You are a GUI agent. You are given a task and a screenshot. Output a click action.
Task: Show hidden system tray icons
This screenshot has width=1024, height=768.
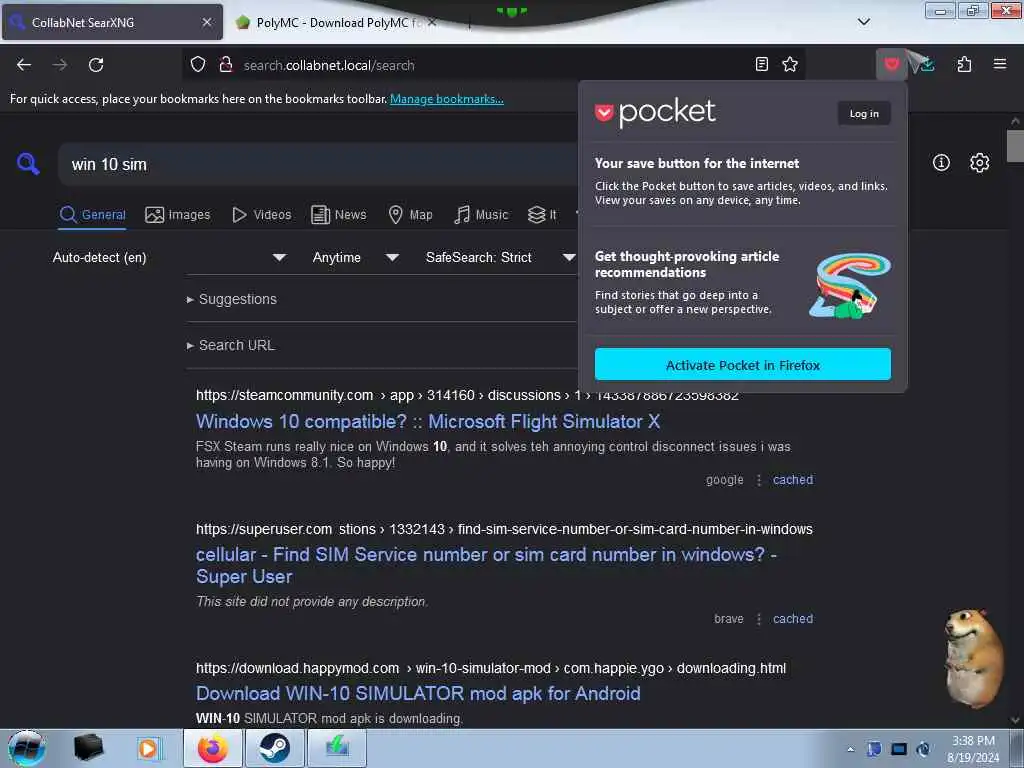(850, 749)
